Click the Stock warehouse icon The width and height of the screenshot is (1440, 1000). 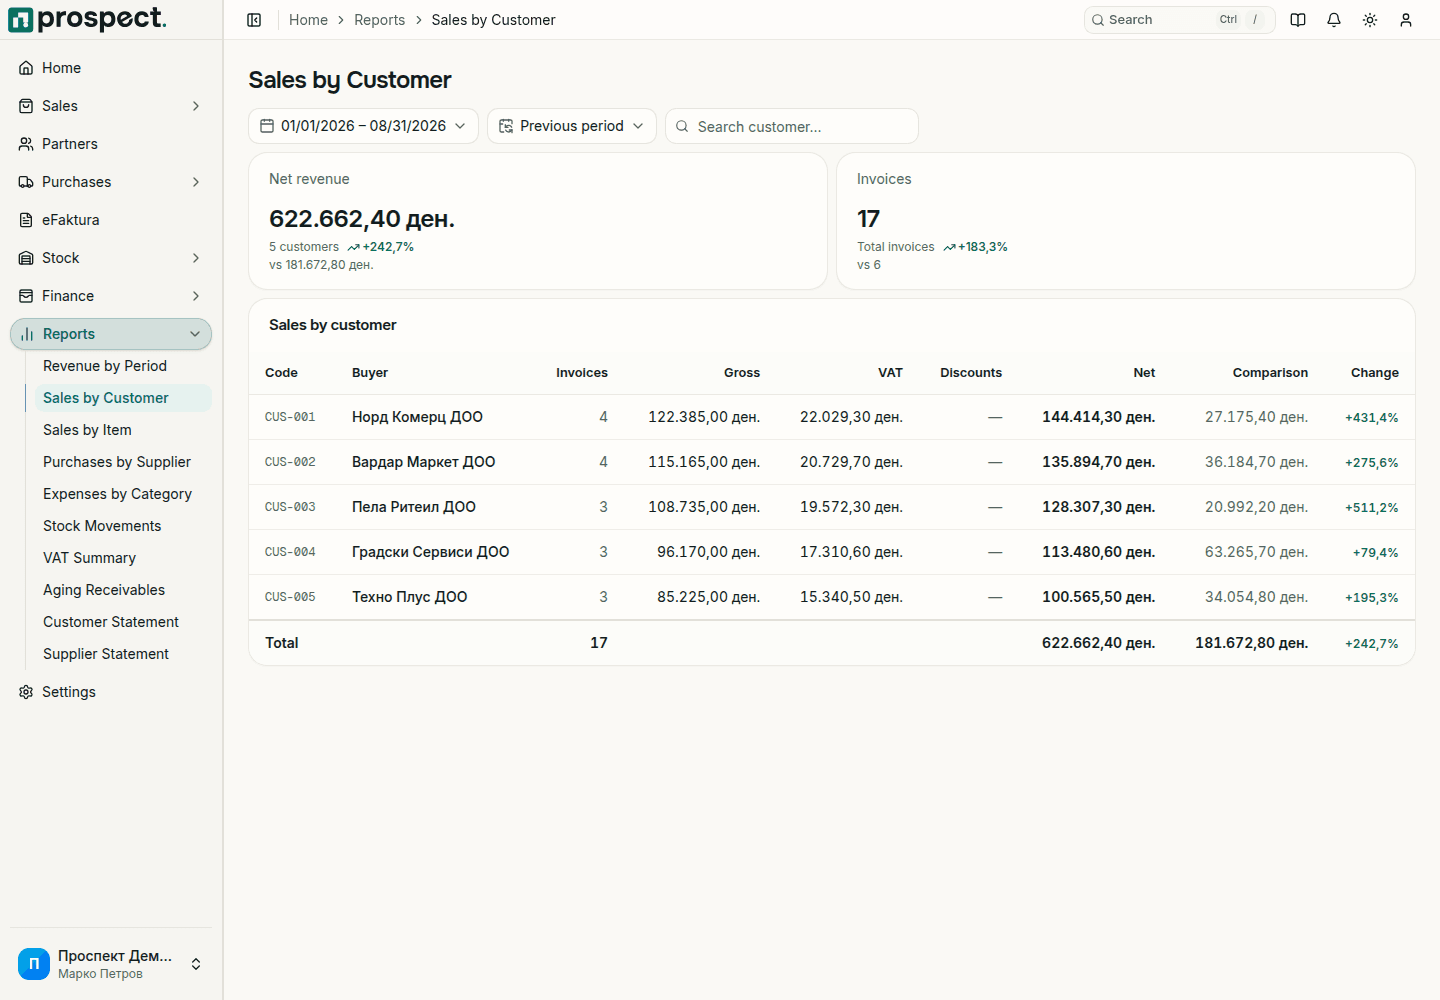(26, 258)
